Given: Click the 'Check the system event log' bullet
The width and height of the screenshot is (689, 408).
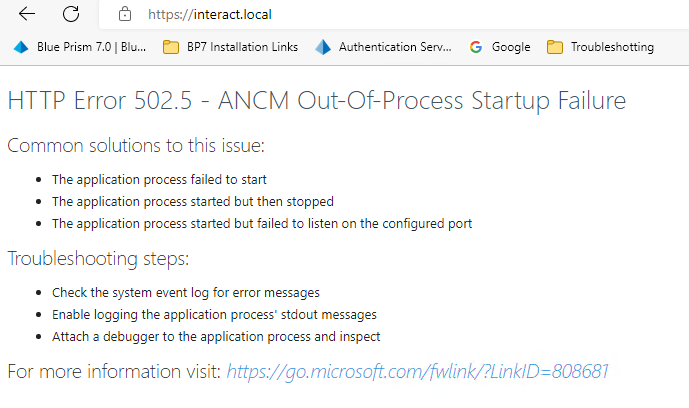Looking at the screenshot, I should (186, 293).
